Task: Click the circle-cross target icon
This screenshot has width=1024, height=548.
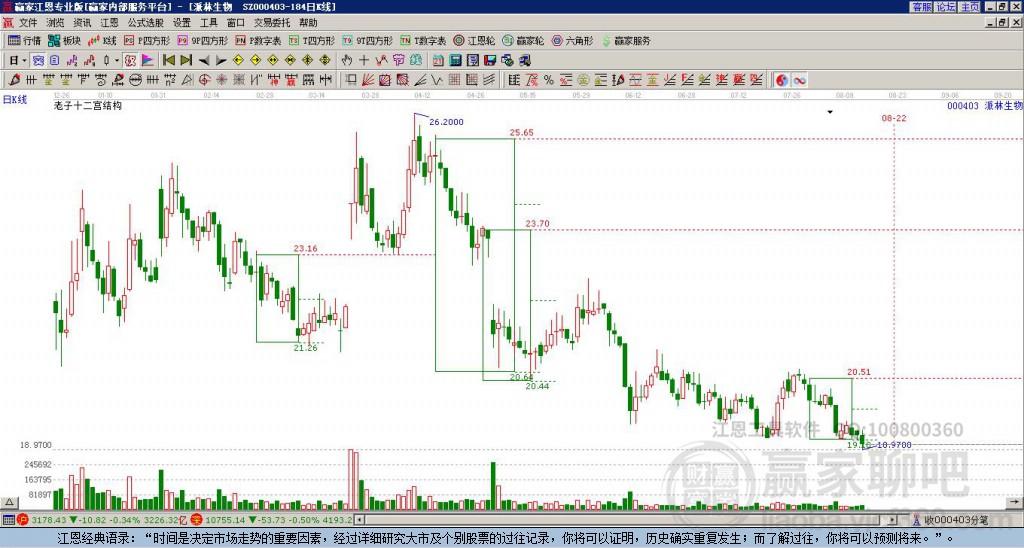Action: (204, 80)
